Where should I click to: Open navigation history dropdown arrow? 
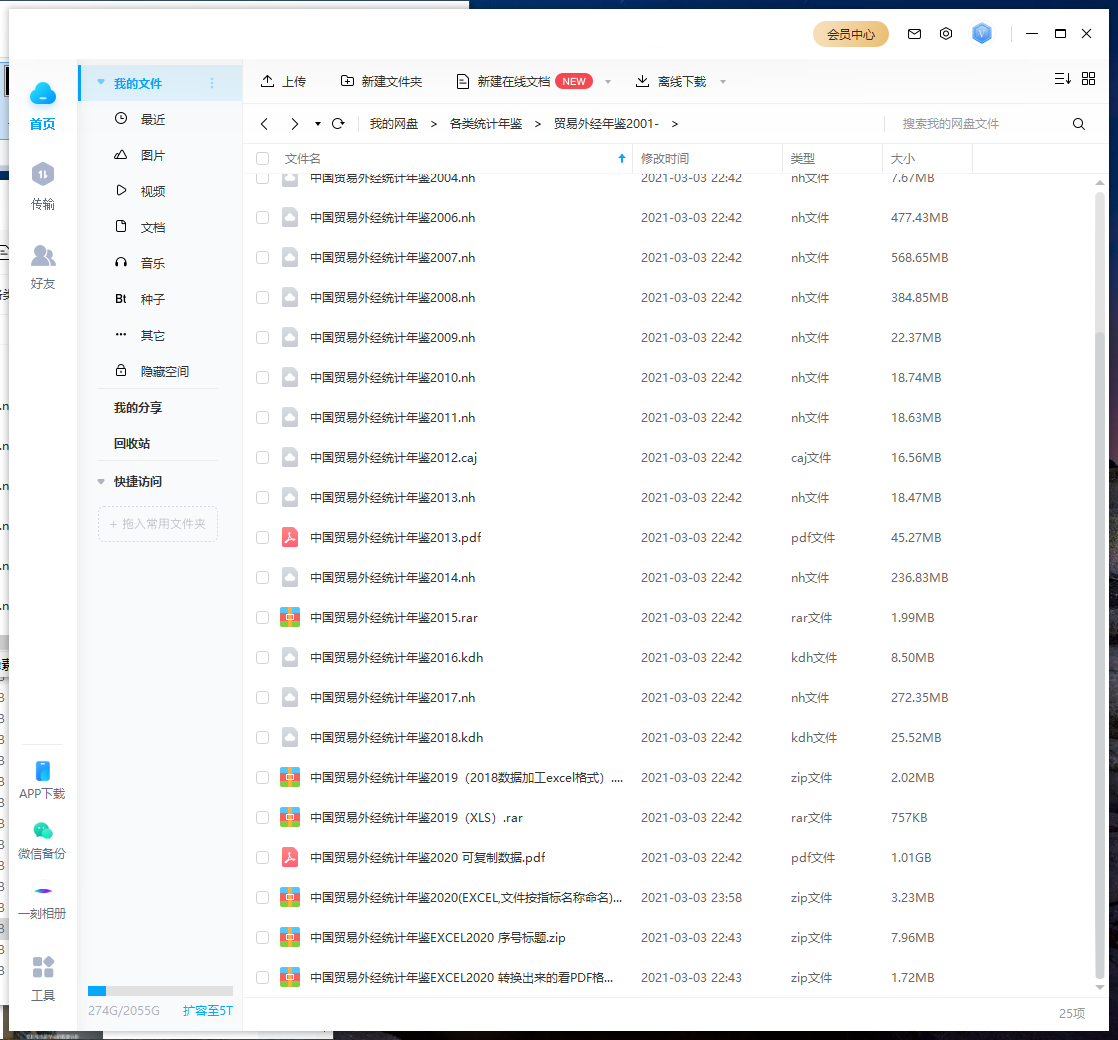coord(317,124)
